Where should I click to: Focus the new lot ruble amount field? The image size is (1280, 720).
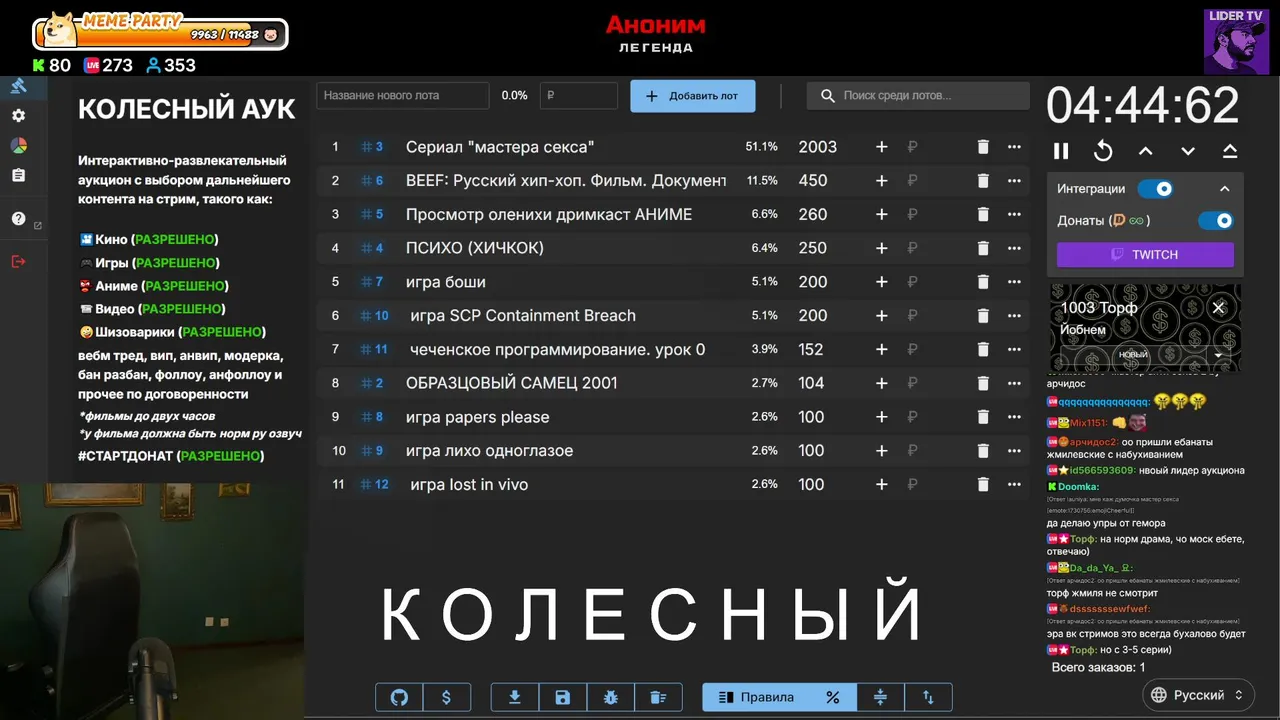point(579,96)
